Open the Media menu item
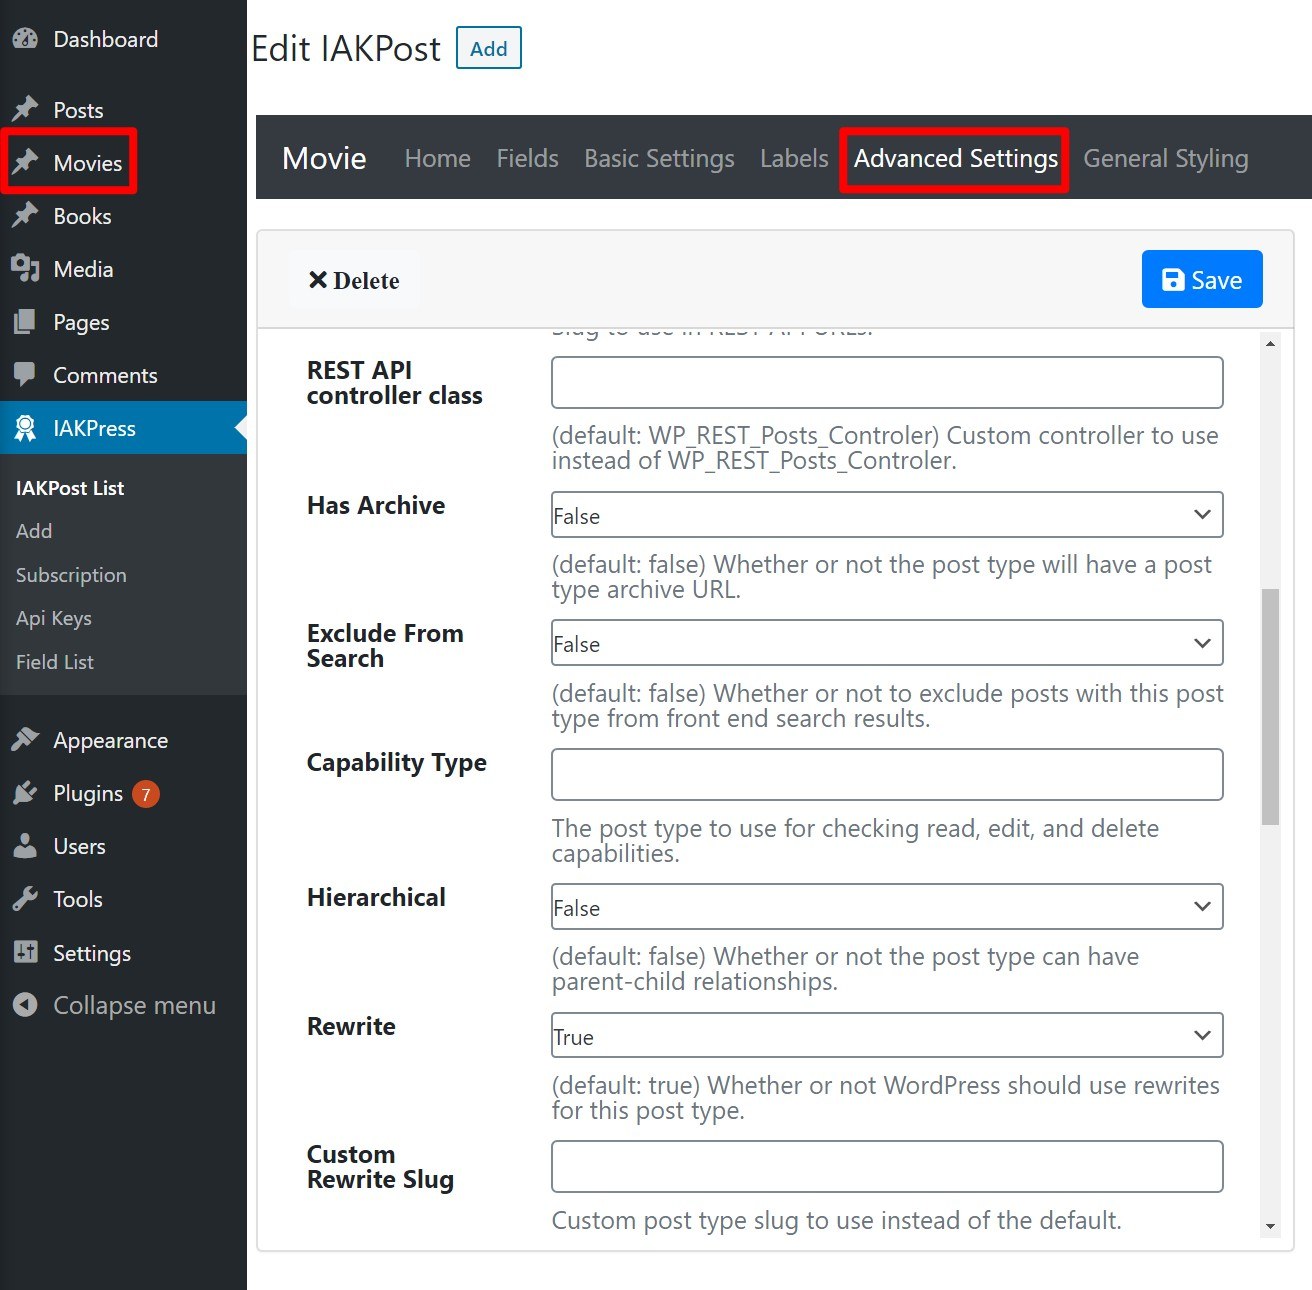This screenshot has width=1312, height=1290. (x=123, y=268)
